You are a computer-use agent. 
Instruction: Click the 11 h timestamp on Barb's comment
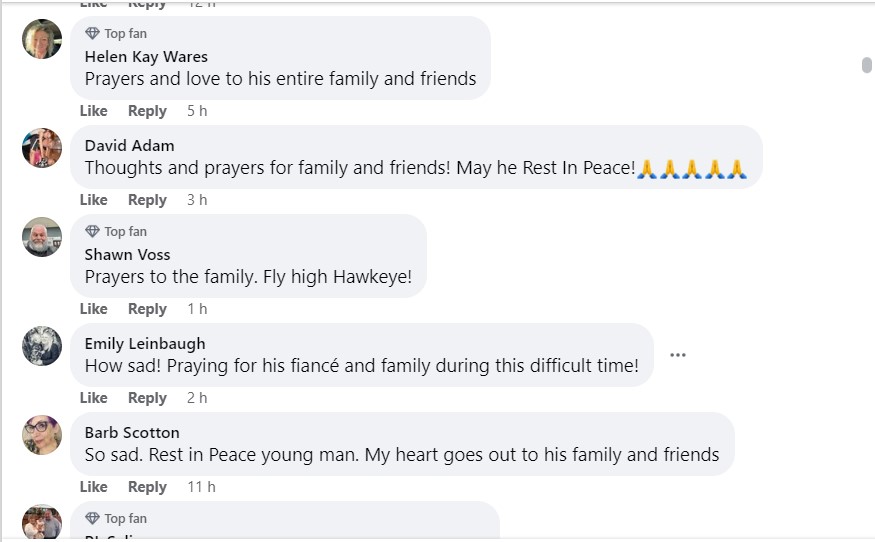click(201, 487)
